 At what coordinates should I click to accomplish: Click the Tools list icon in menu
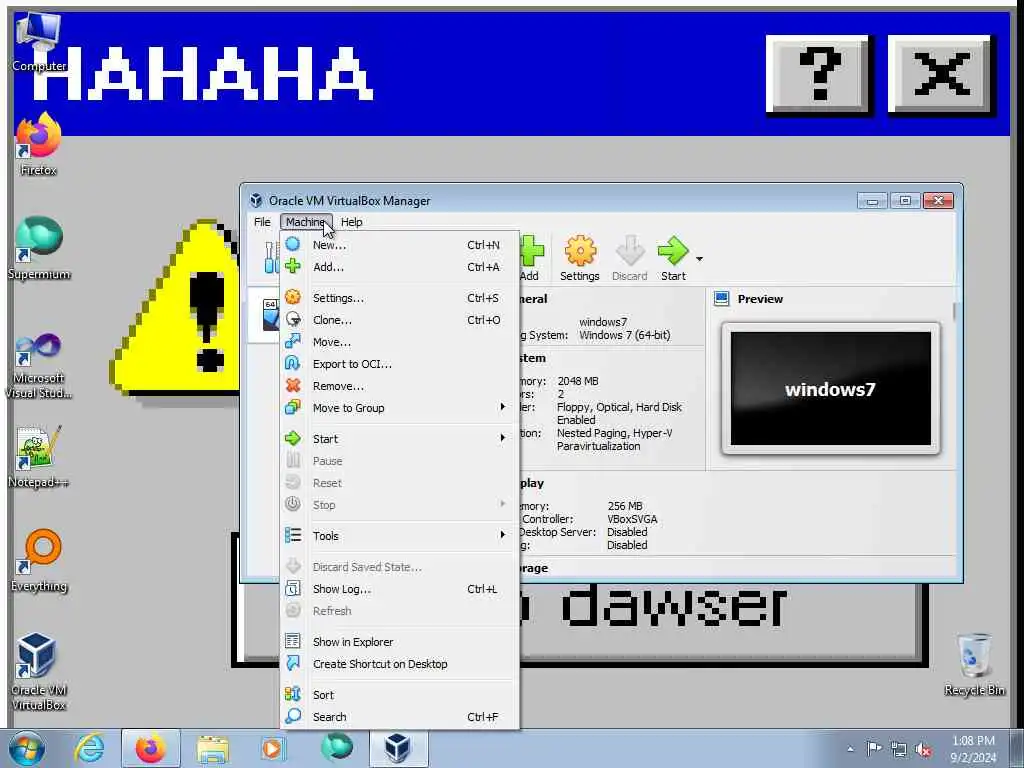click(x=293, y=535)
